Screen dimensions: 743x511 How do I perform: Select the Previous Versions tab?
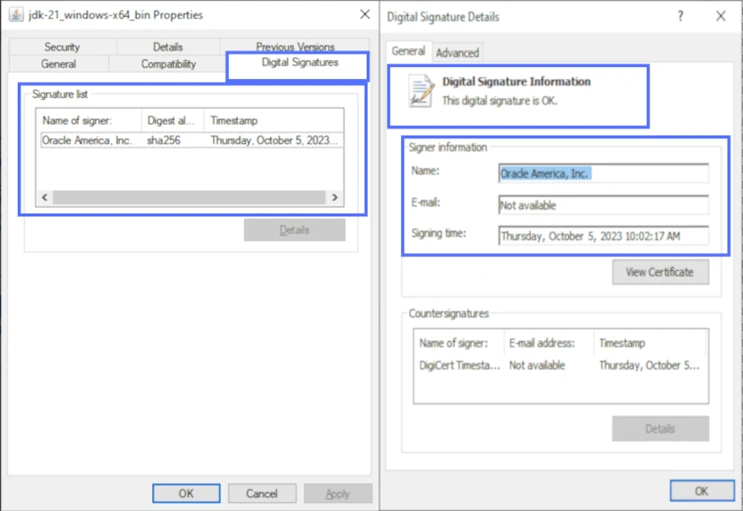tap(296, 47)
